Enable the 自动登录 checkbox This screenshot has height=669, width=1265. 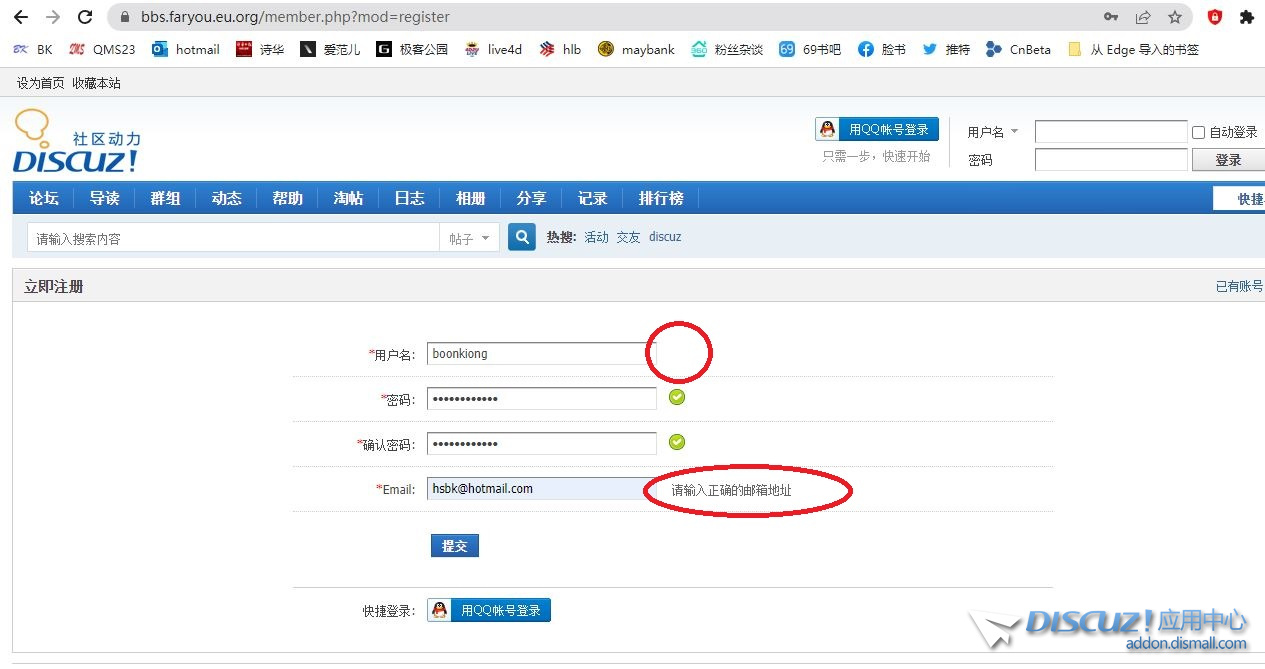pyautogui.click(x=1198, y=132)
